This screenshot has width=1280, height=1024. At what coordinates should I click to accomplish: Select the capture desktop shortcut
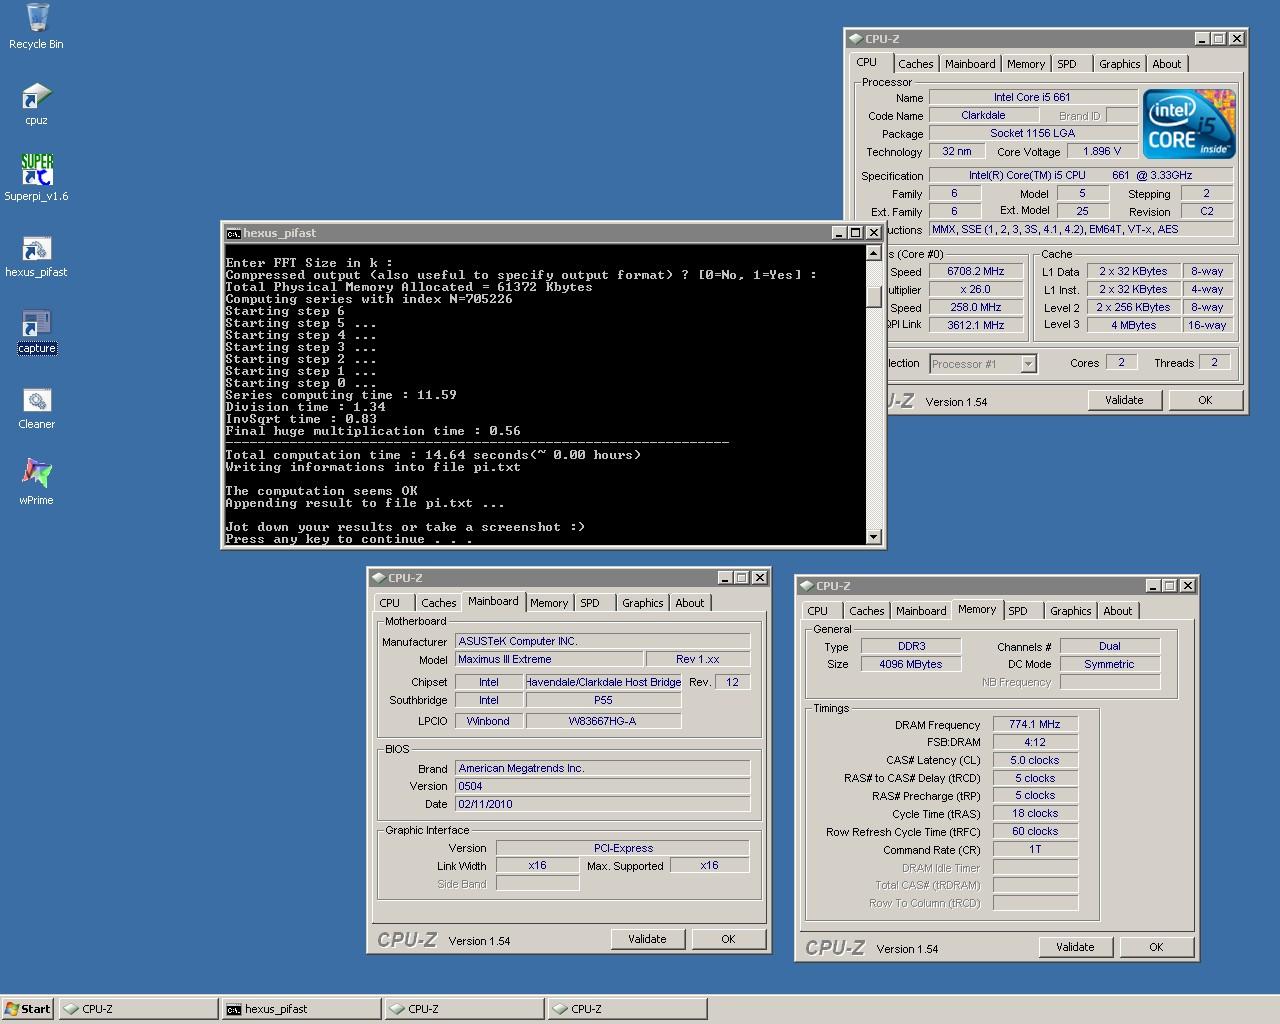pos(36,332)
